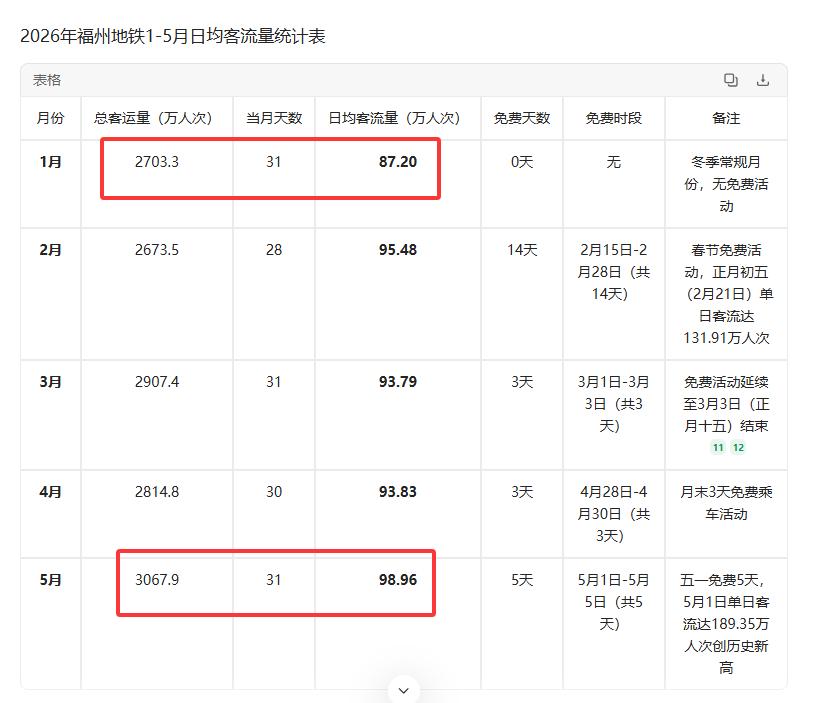Click the daily average 93.79
The image size is (814, 703).
[398, 382]
